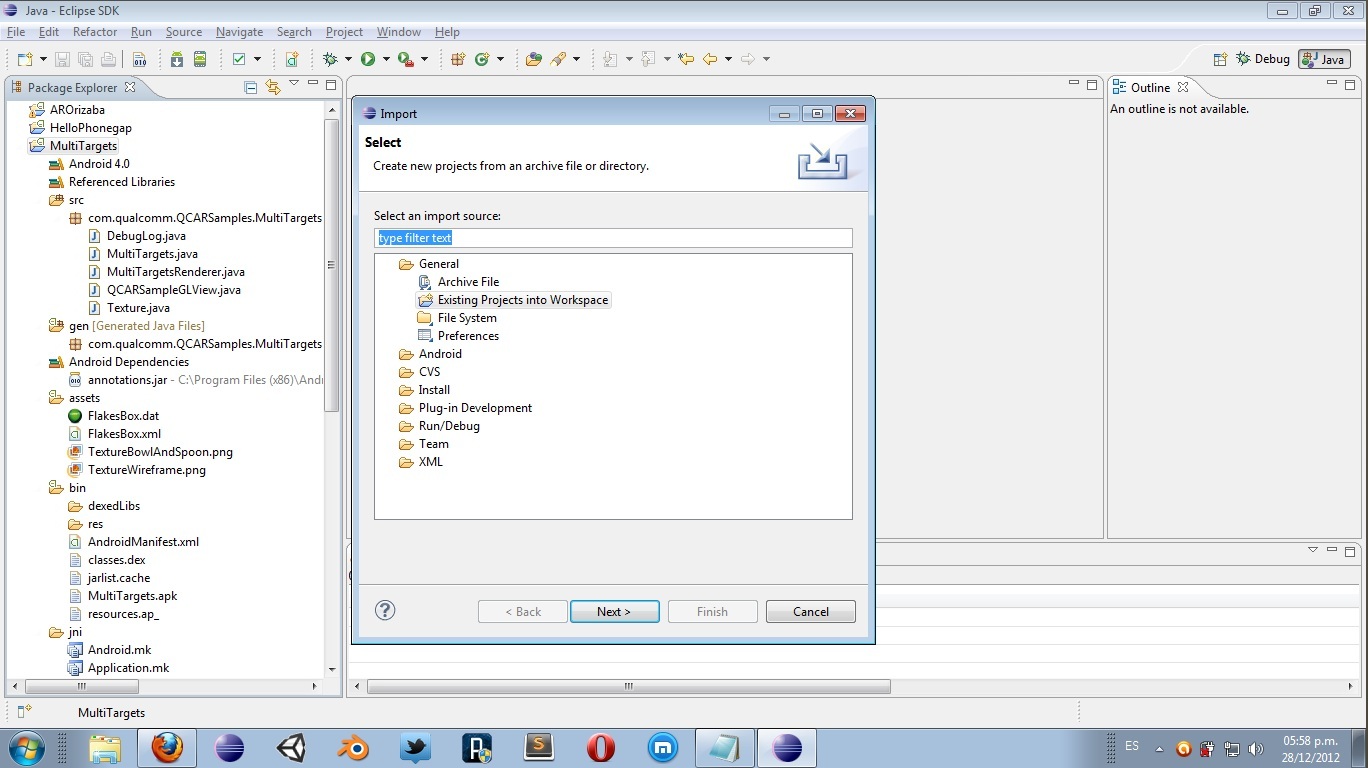Open the Window menu
The height and width of the screenshot is (768, 1368).
click(x=399, y=32)
